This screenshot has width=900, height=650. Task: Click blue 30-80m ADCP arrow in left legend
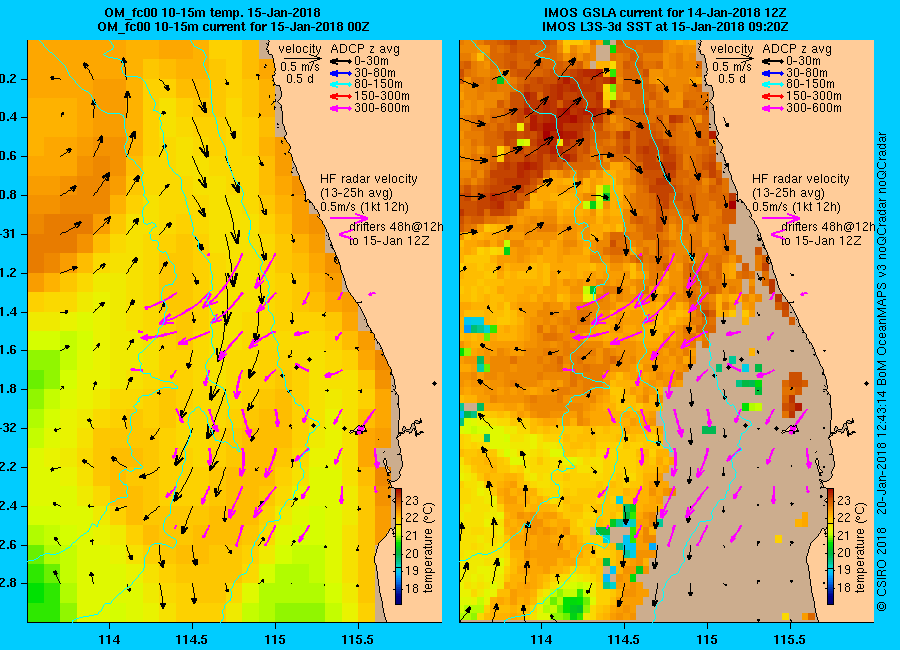[x=340, y=73]
